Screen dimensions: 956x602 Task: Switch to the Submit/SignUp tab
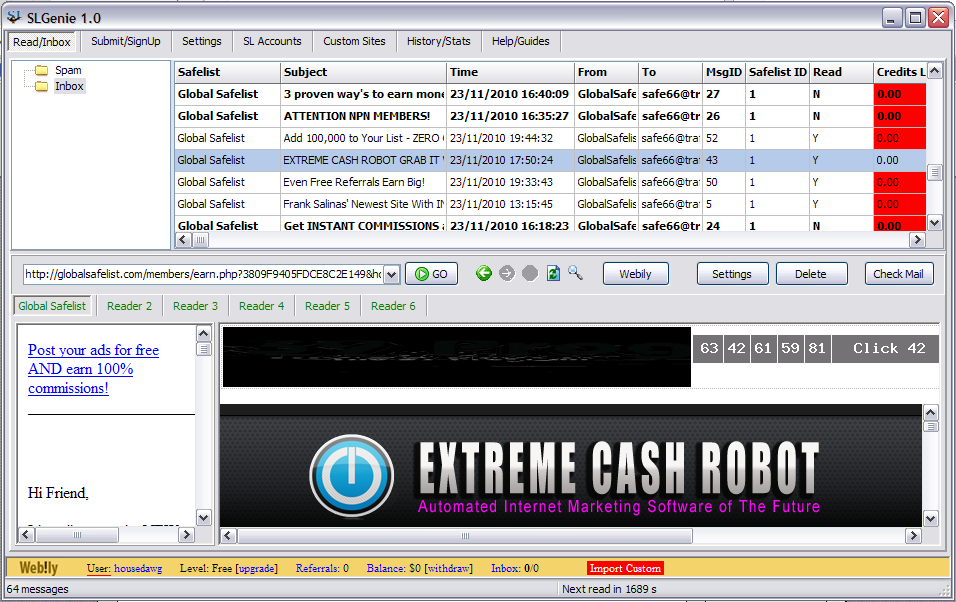point(126,41)
